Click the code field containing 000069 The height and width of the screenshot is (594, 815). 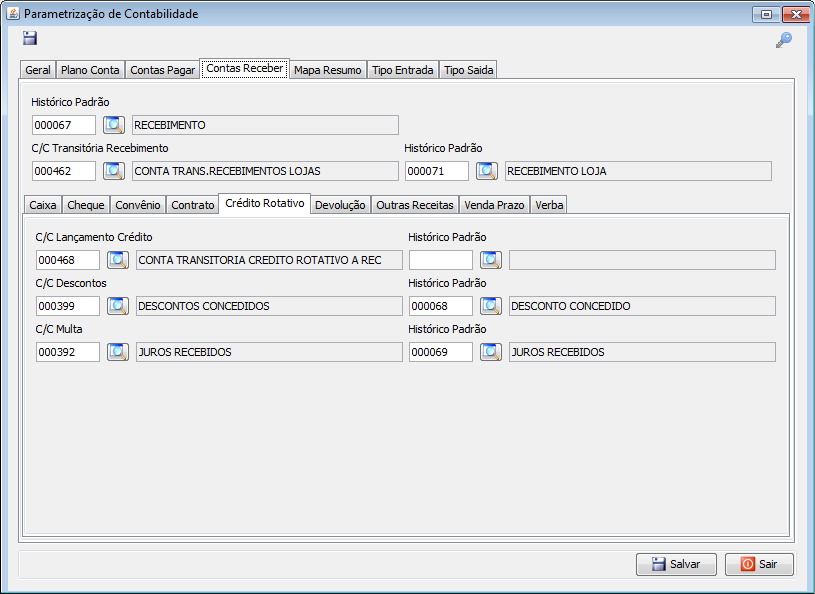tap(441, 352)
